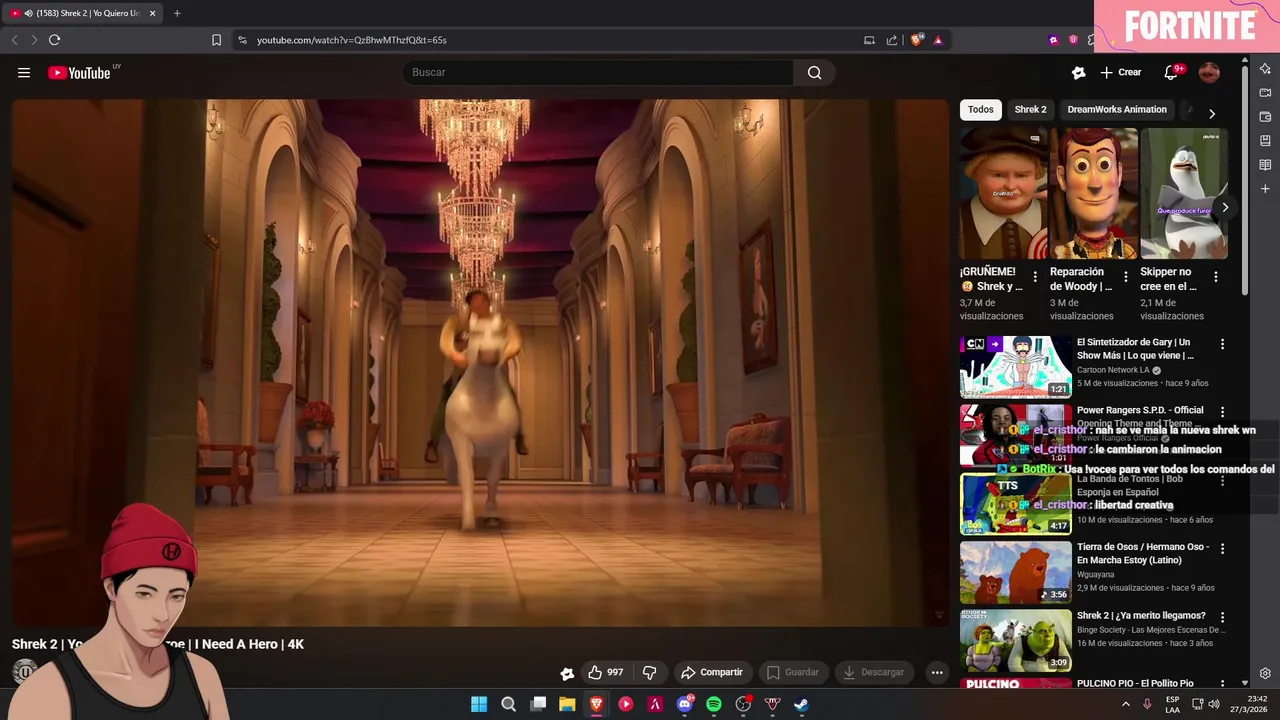Open options for Power Rangers S.P.D. video
Viewport: 1280px width, 720px height.
pos(1222,412)
